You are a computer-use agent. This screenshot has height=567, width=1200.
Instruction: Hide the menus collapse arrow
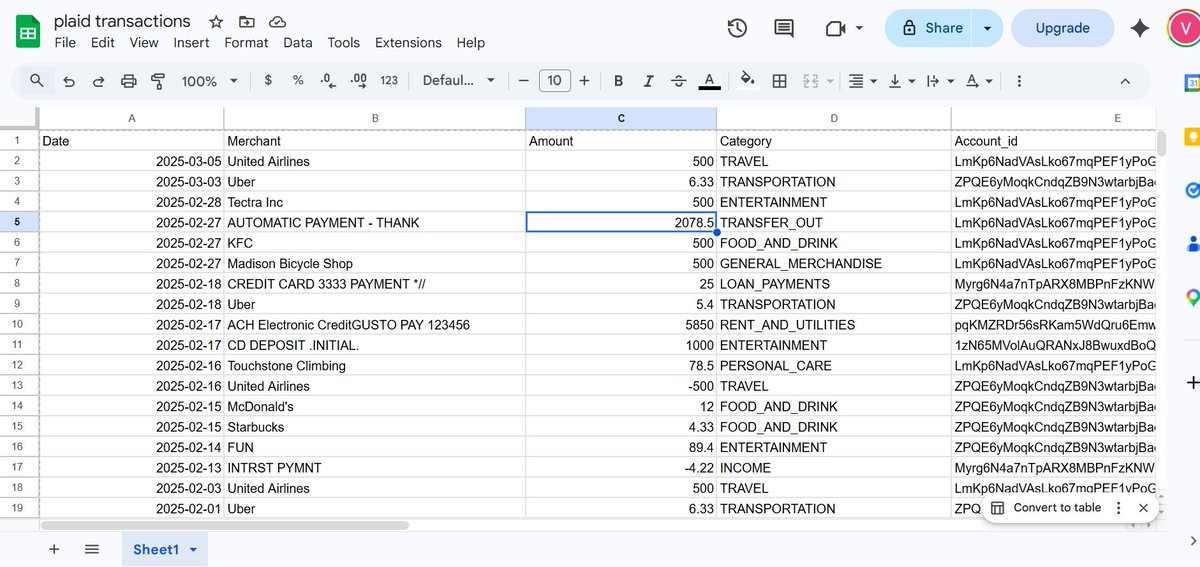coord(1125,81)
